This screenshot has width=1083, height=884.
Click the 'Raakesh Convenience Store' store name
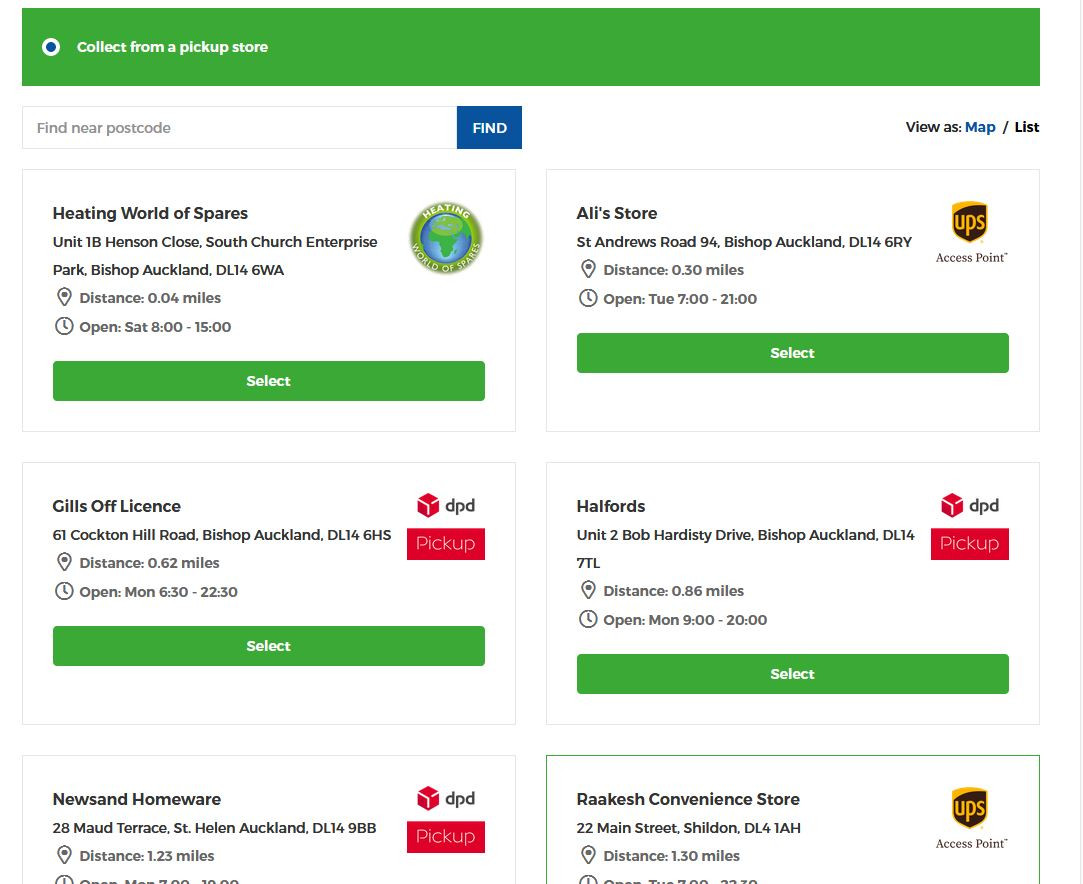pyautogui.click(x=688, y=799)
